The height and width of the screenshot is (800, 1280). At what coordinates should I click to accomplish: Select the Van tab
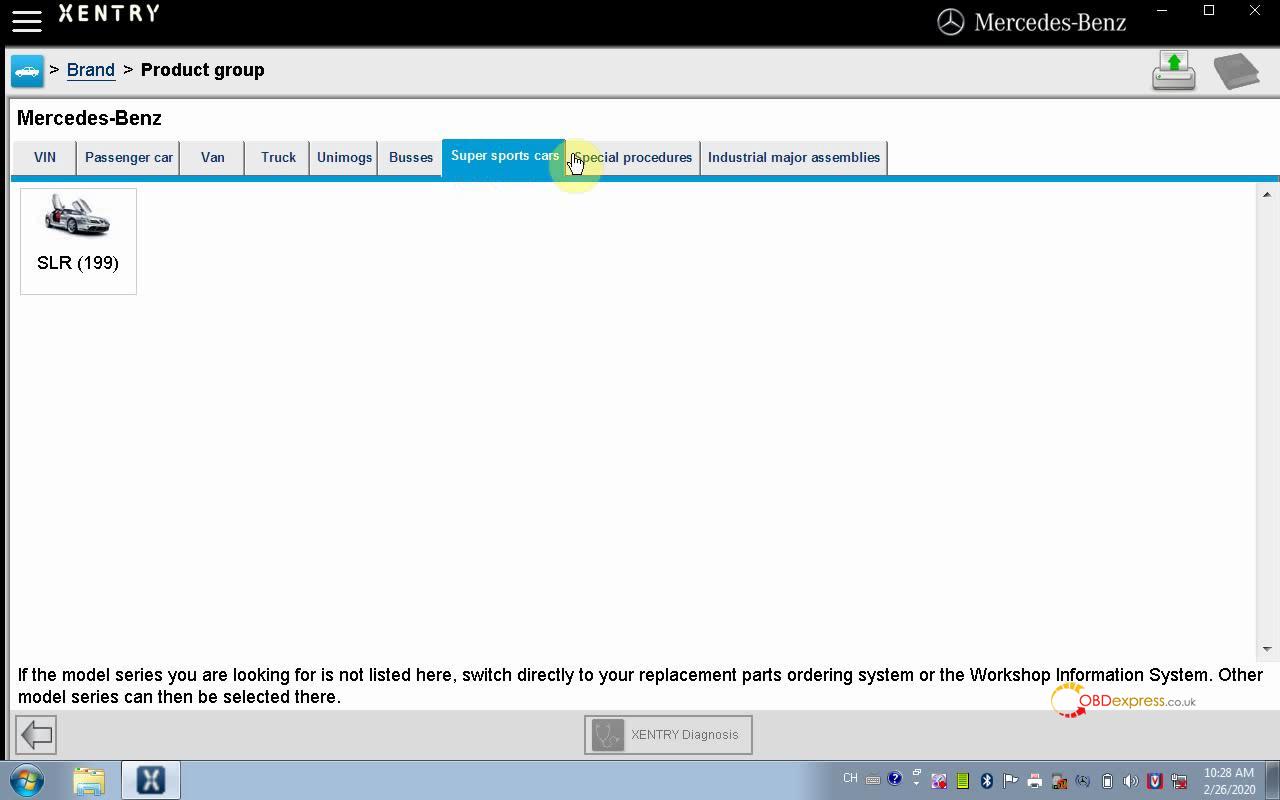coord(212,157)
